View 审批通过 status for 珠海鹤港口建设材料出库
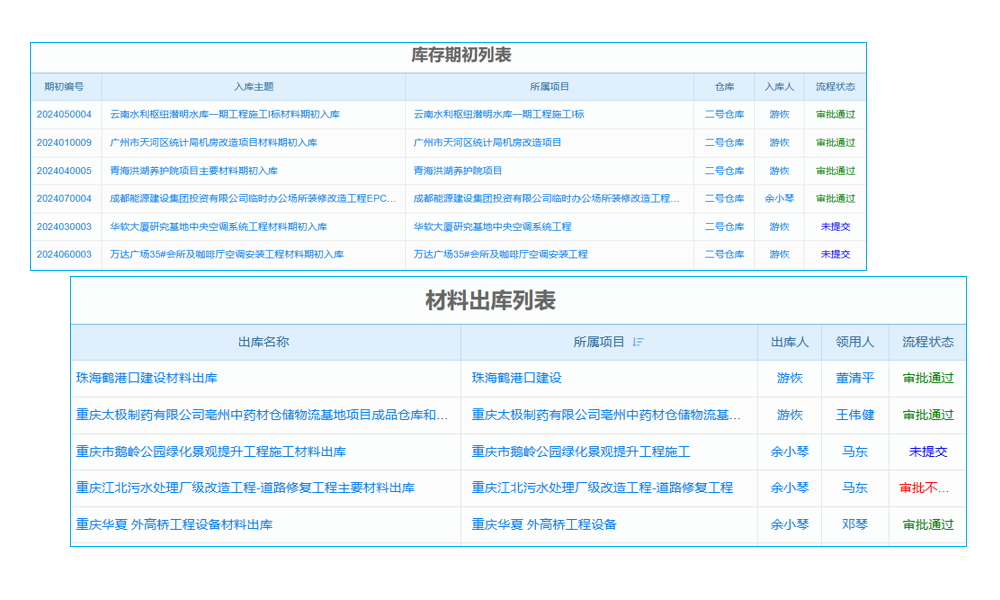Image resolution: width=1000 pixels, height=600 pixels. pos(927,378)
